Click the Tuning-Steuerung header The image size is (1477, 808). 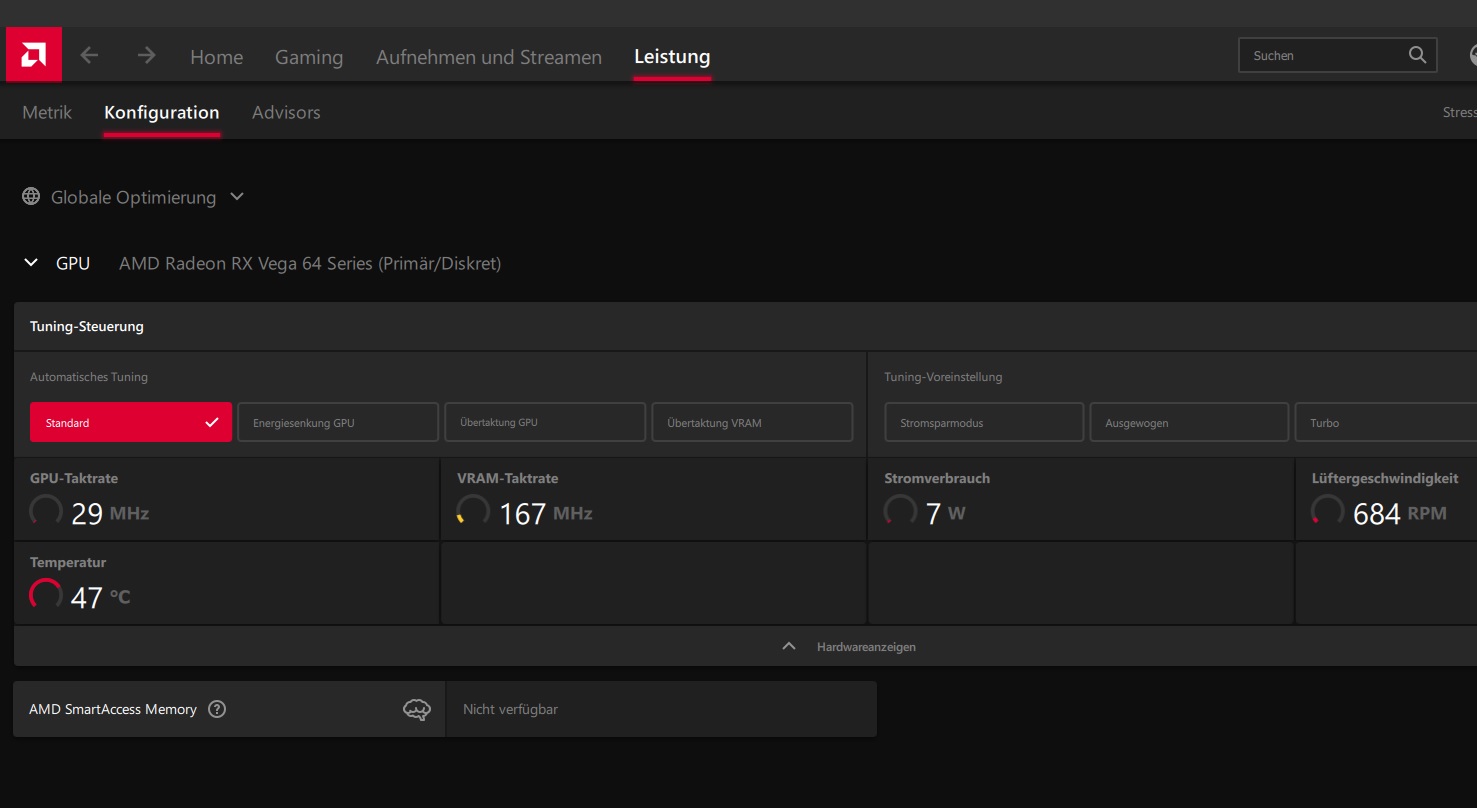(87, 326)
